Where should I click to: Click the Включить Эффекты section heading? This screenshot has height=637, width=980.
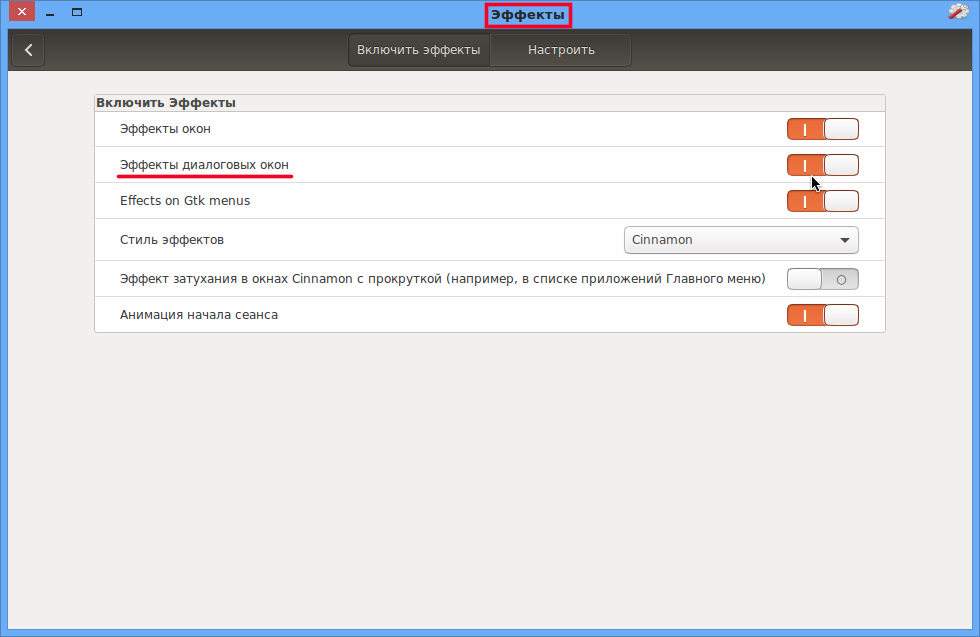166,103
